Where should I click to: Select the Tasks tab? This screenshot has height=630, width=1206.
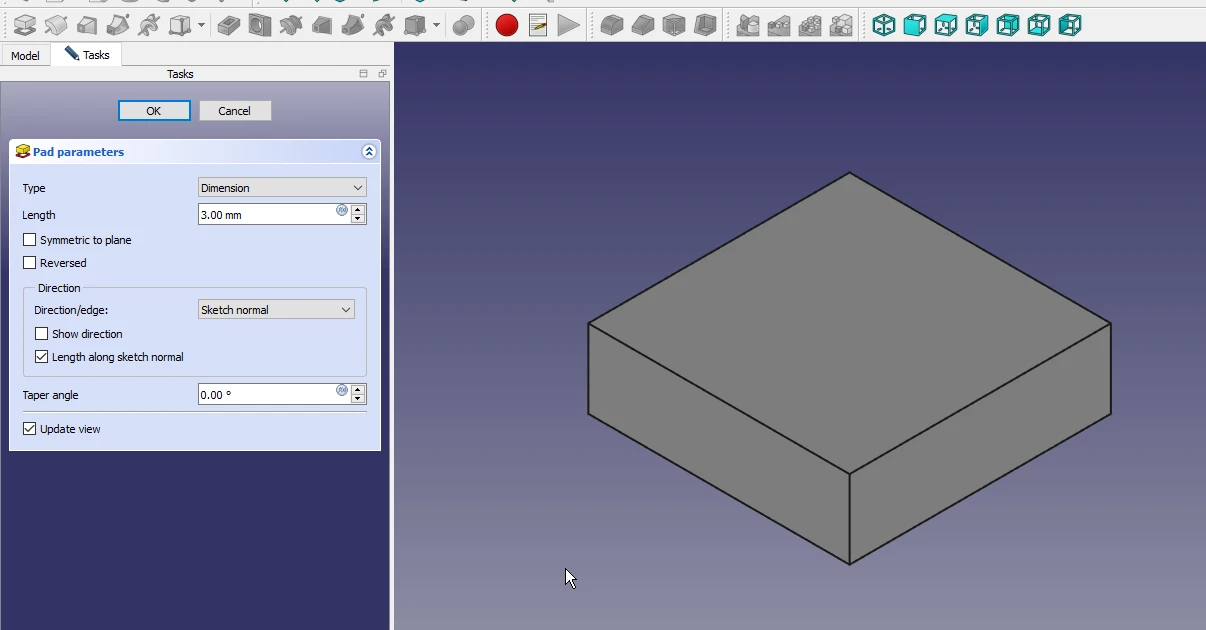pos(88,55)
